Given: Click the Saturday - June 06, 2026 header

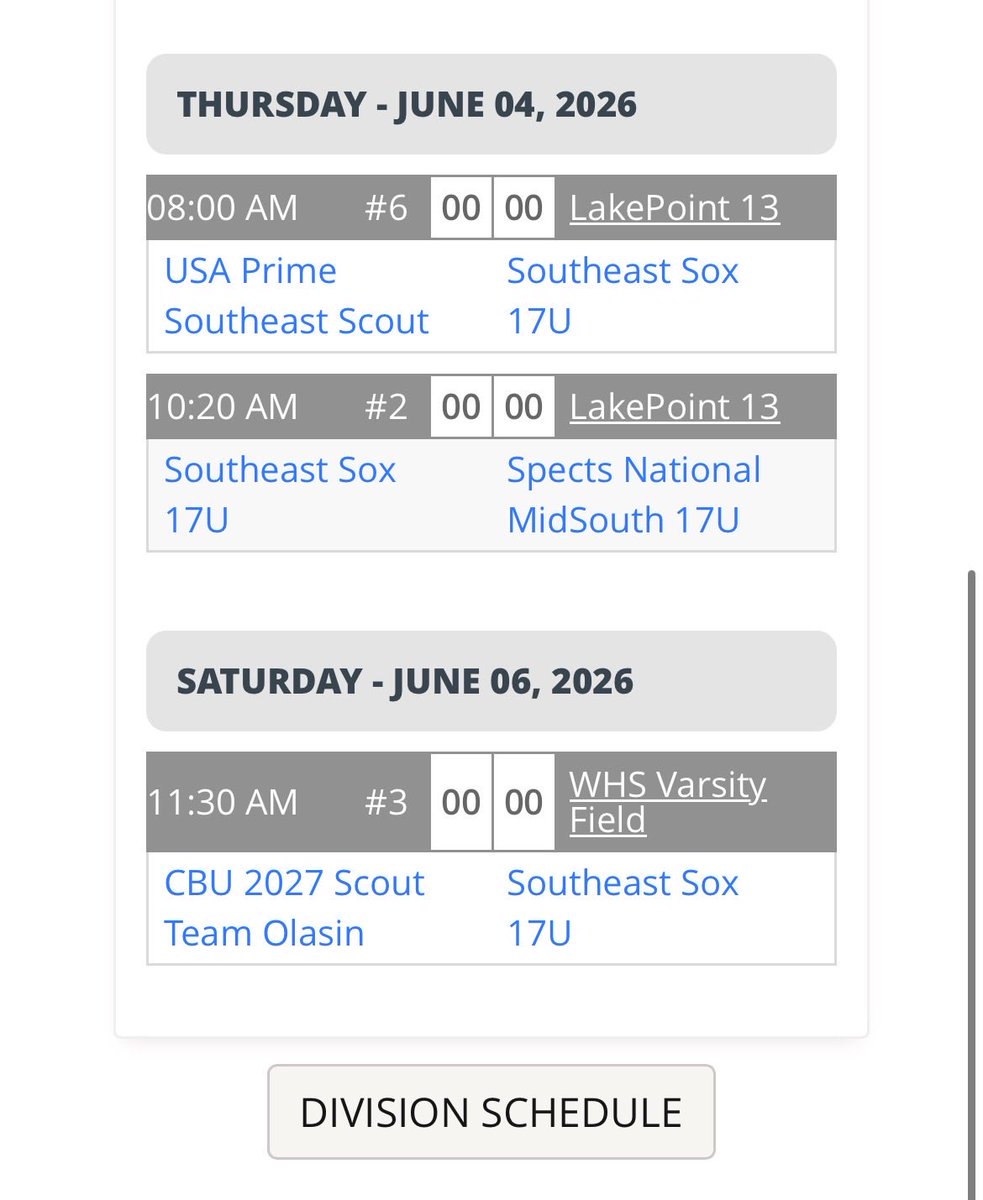Looking at the screenshot, I should coord(491,681).
